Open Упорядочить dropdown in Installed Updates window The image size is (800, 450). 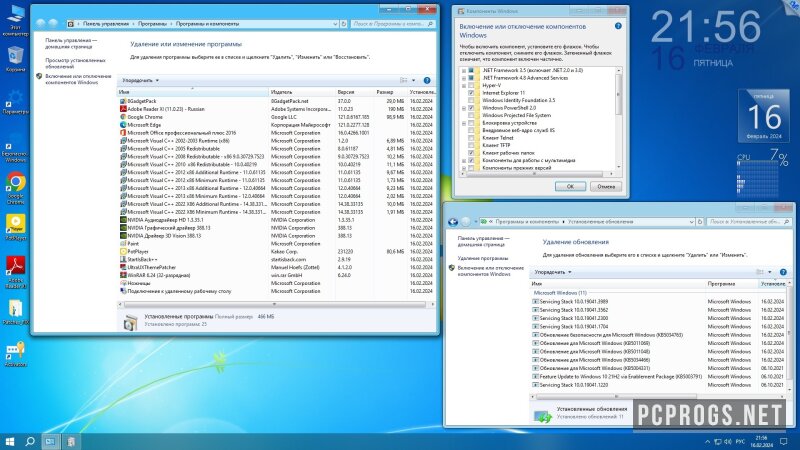(x=553, y=272)
